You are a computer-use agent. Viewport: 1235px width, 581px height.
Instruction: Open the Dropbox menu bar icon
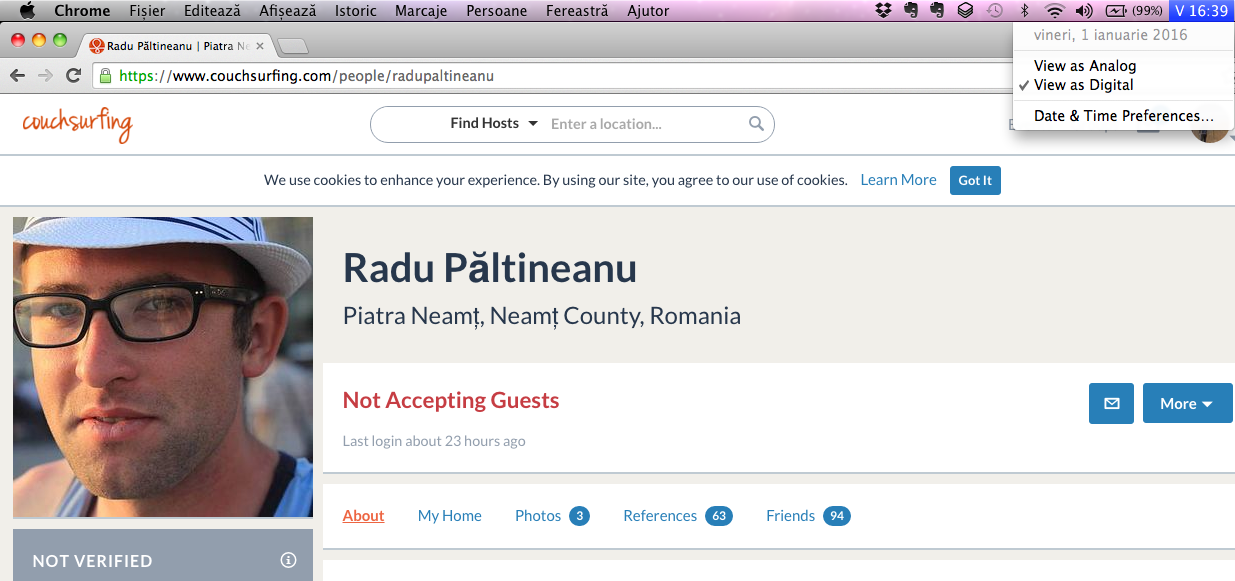click(x=883, y=11)
